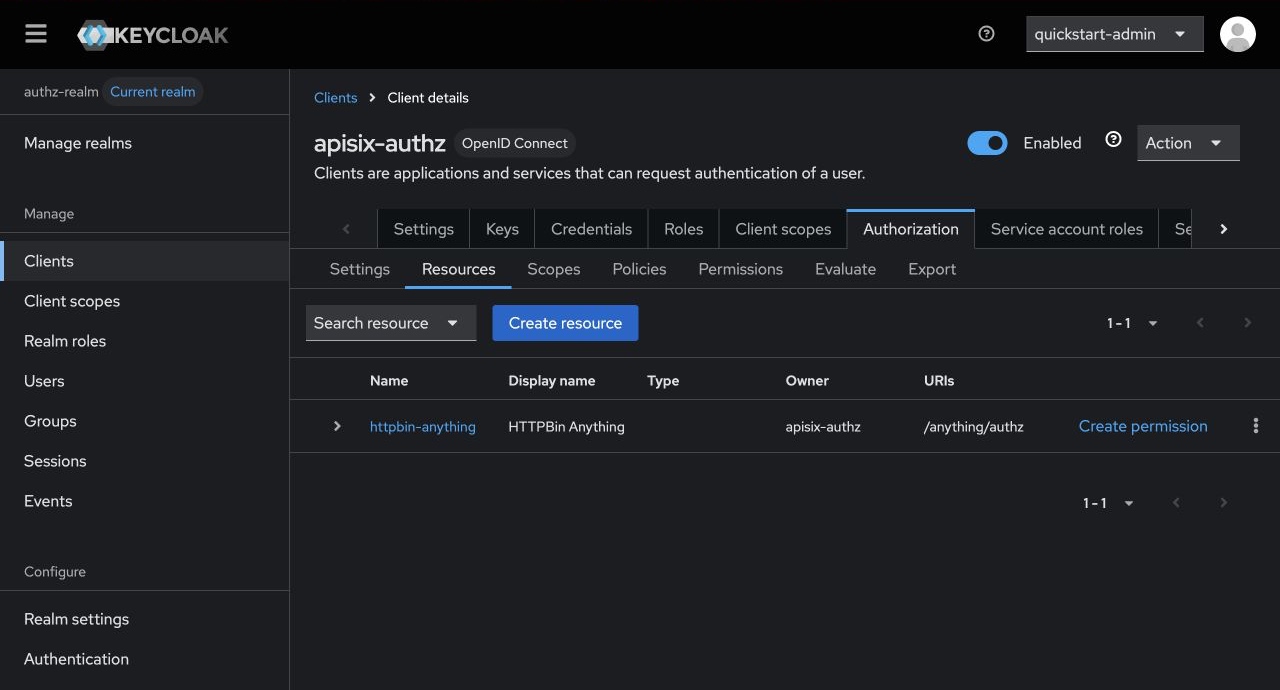This screenshot has height=690, width=1280.
Task: Open the Policies sub-tab
Action: 639,269
